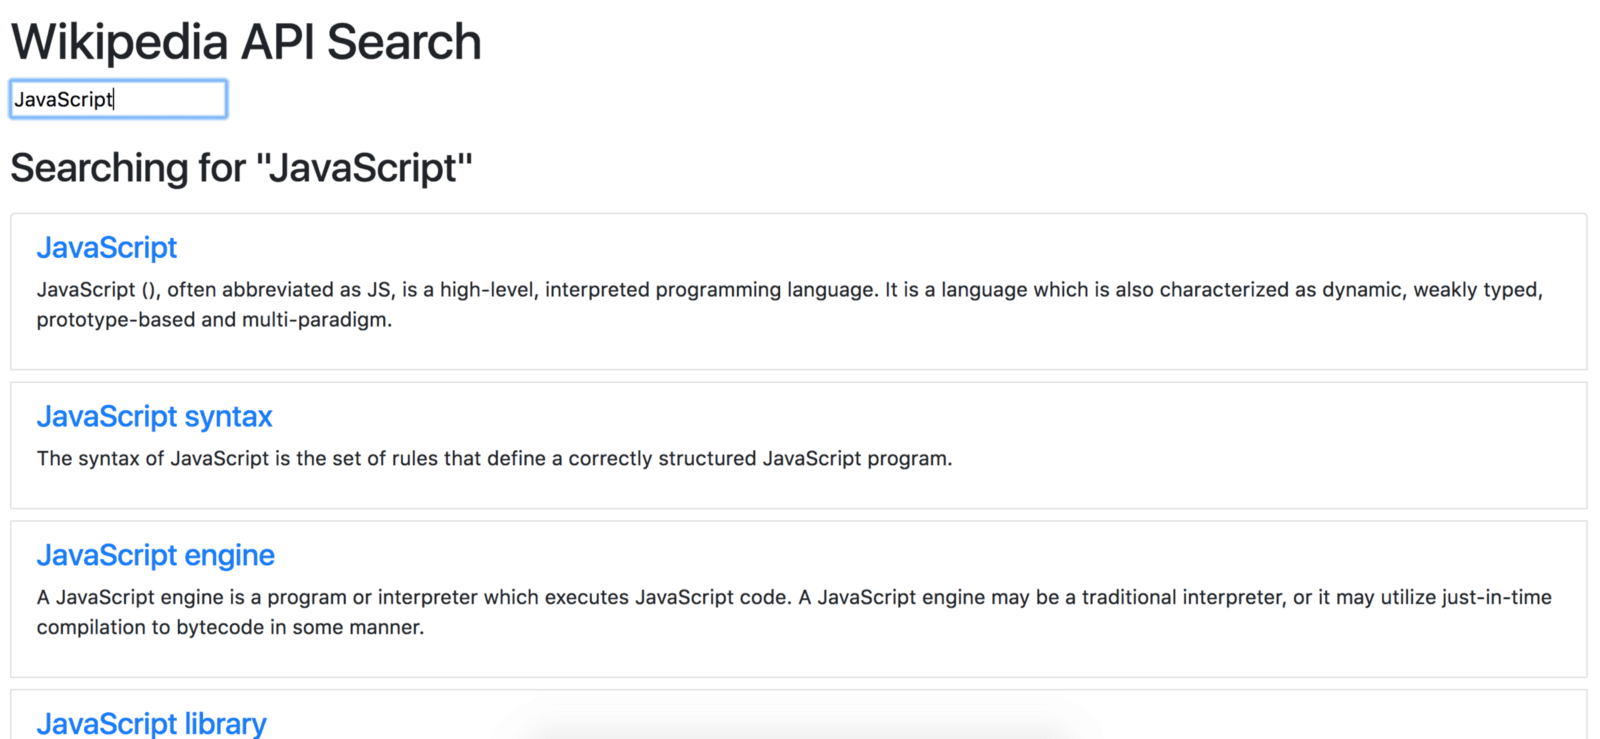Click the JavaScript syntax description sentence
The width and height of the screenshot is (1600, 739).
[x=494, y=459]
